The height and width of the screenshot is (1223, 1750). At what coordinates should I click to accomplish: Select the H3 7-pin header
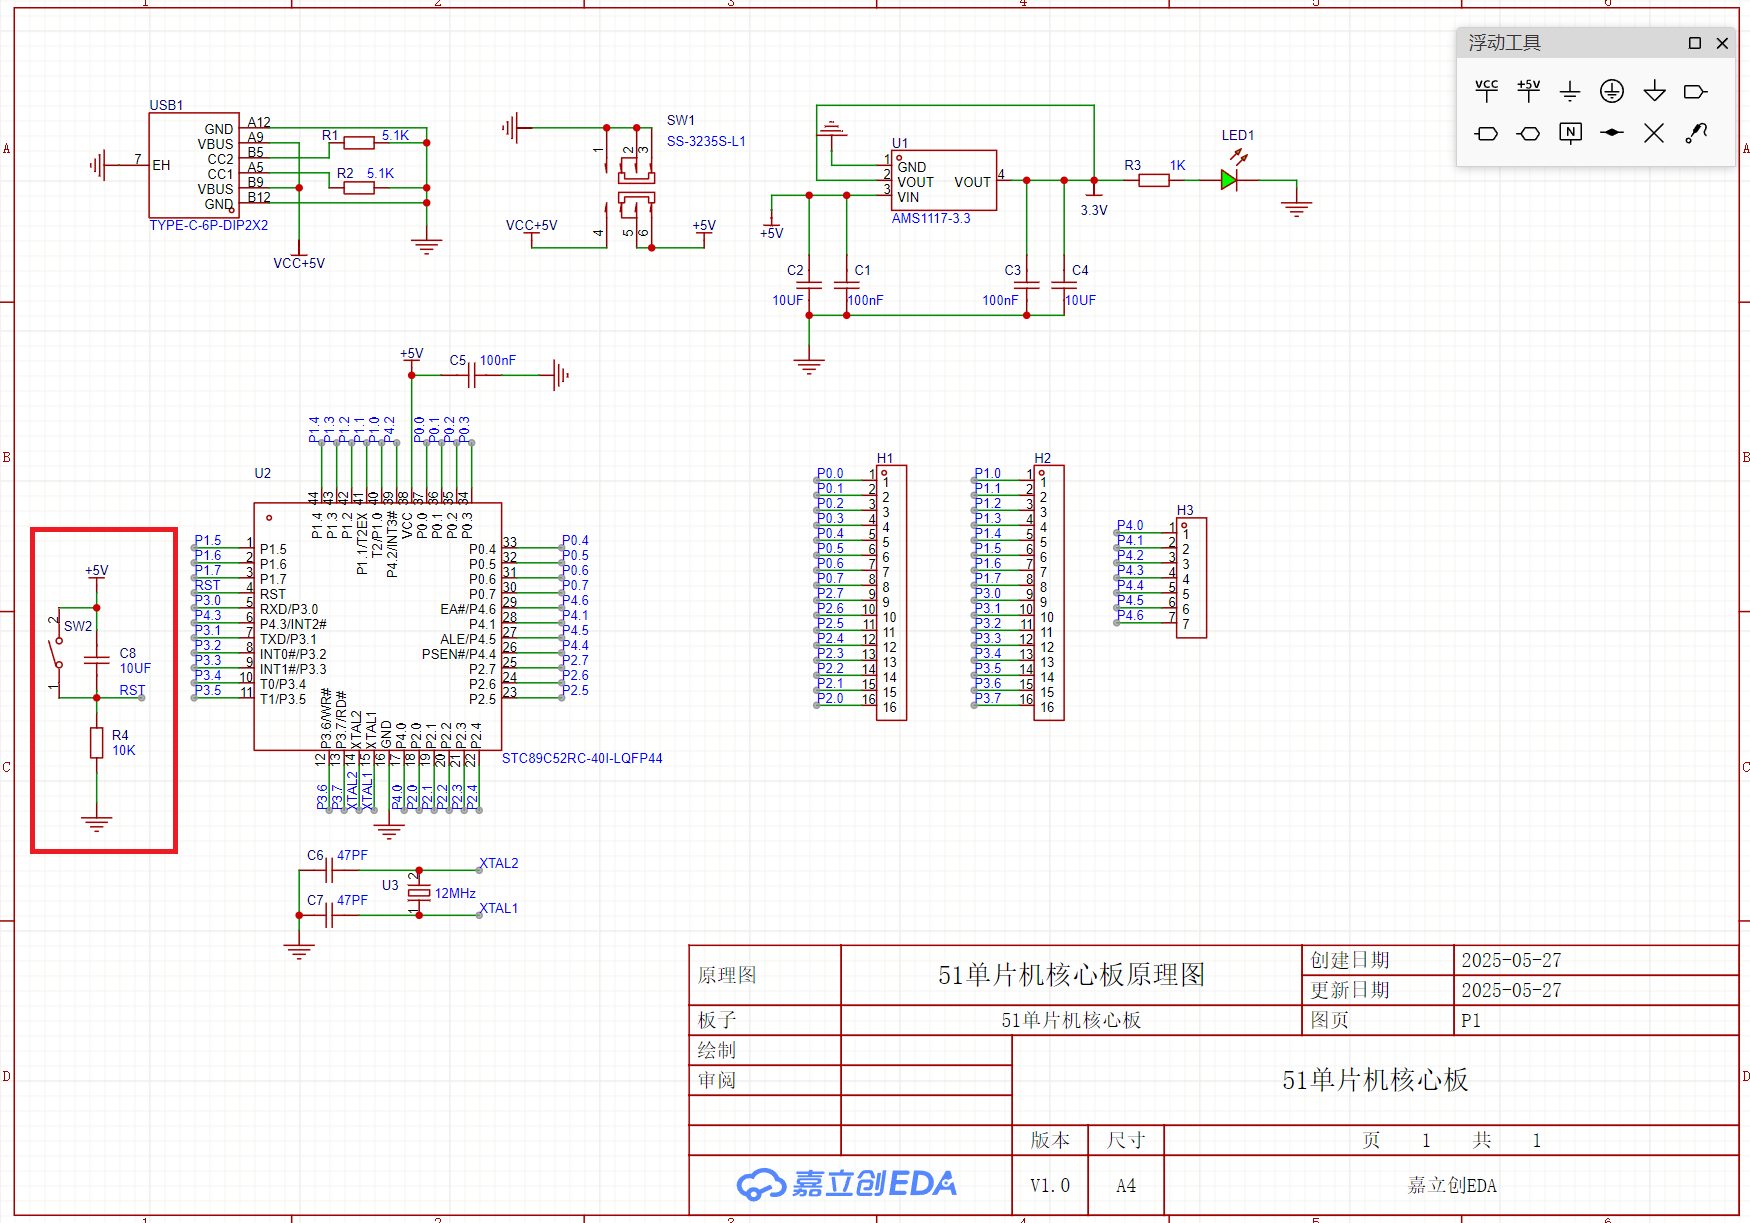(x=1192, y=577)
